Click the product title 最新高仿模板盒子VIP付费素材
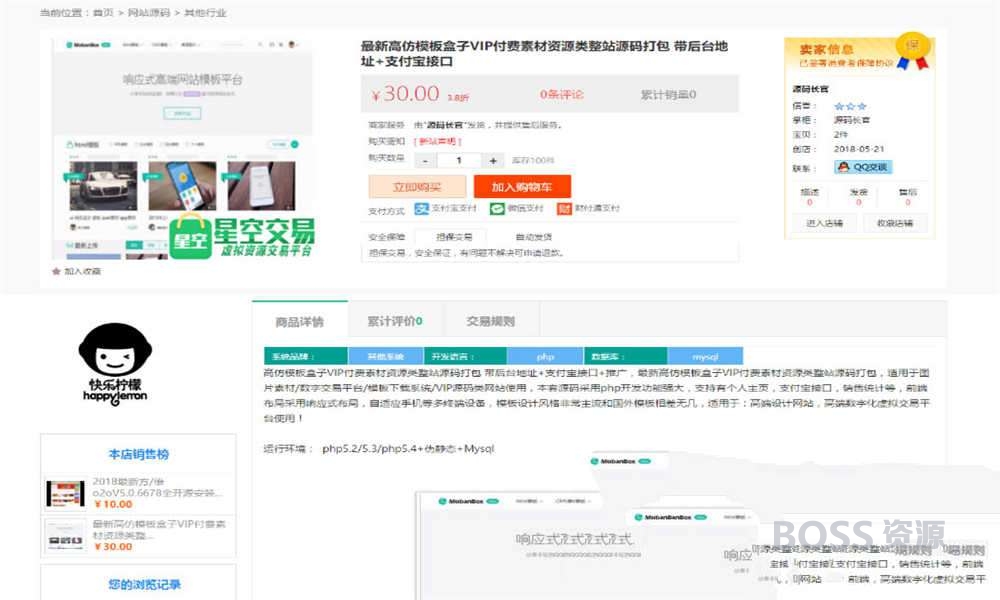 pyautogui.click(x=544, y=54)
